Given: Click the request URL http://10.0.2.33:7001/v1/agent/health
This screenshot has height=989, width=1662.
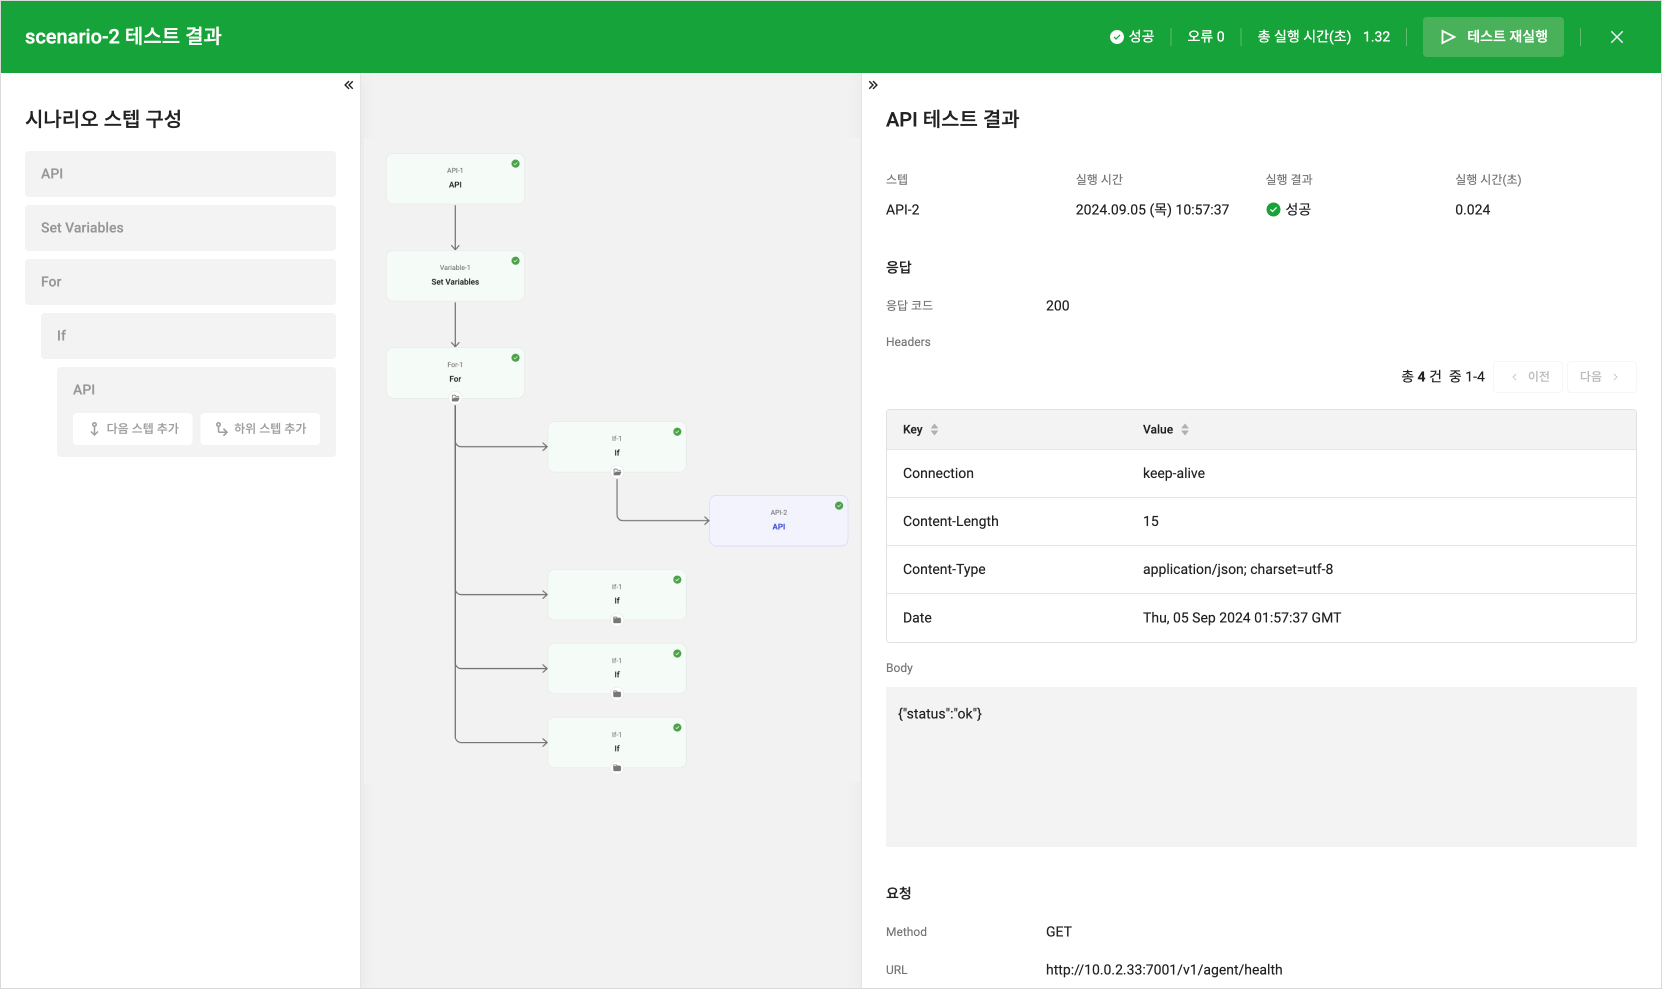Looking at the screenshot, I should [x=1164, y=970].
